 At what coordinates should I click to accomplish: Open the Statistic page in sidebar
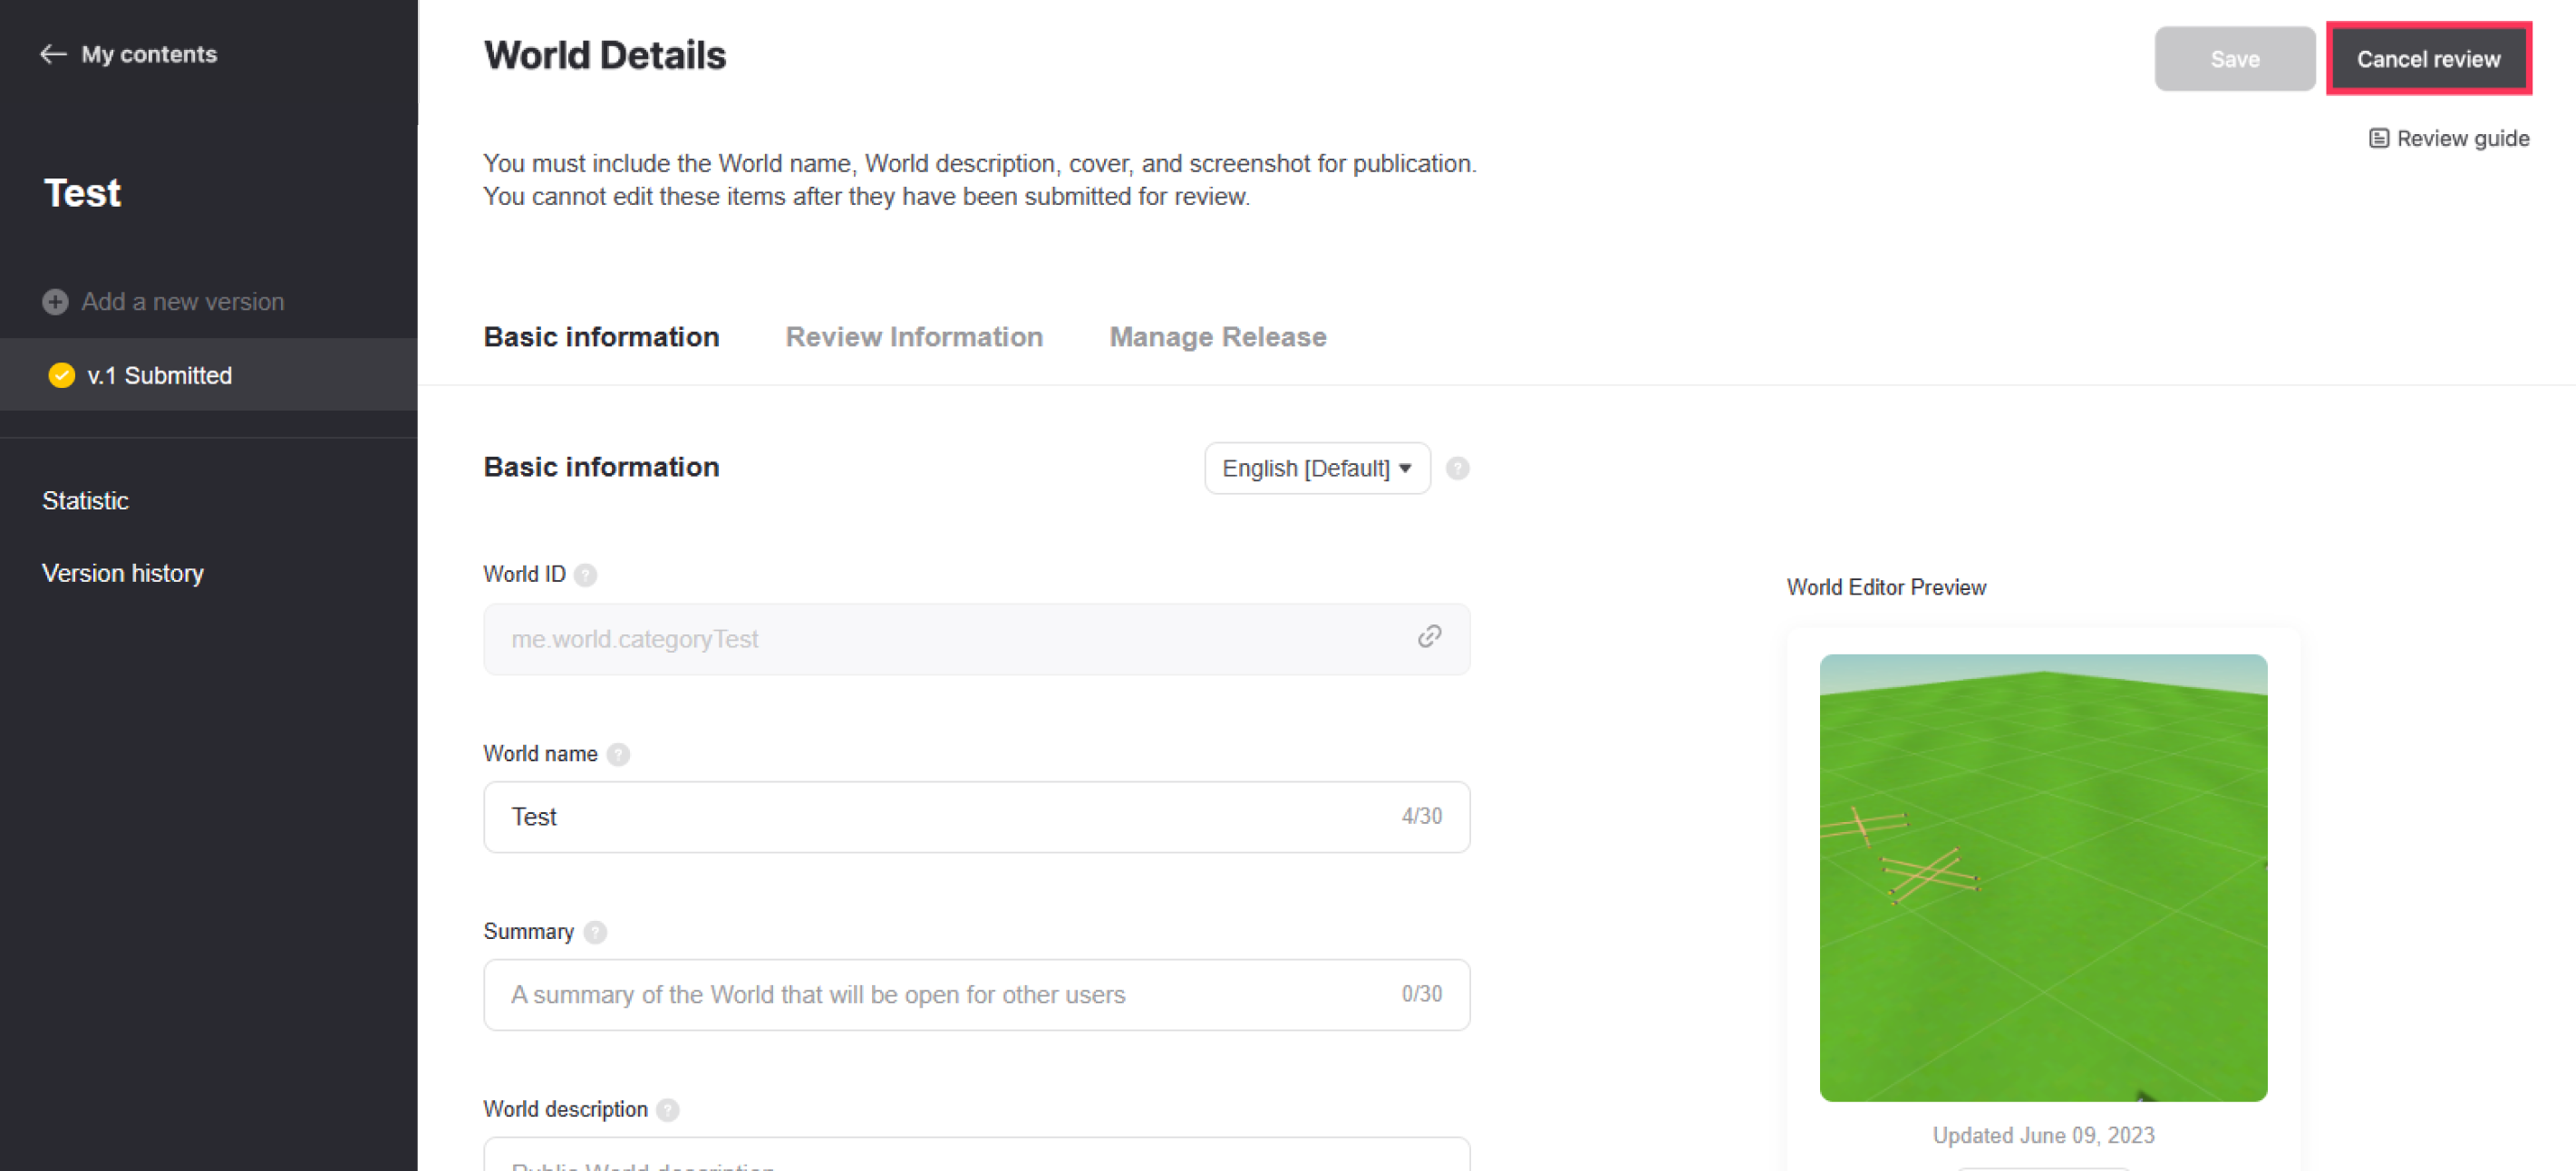(x=85, y=500)
